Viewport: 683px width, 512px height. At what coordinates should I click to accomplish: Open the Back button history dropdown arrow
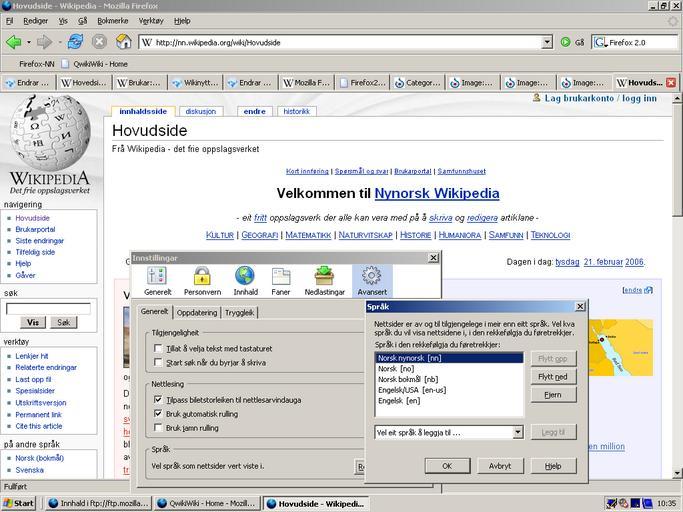pyautogui.click(x=29, y=42)
